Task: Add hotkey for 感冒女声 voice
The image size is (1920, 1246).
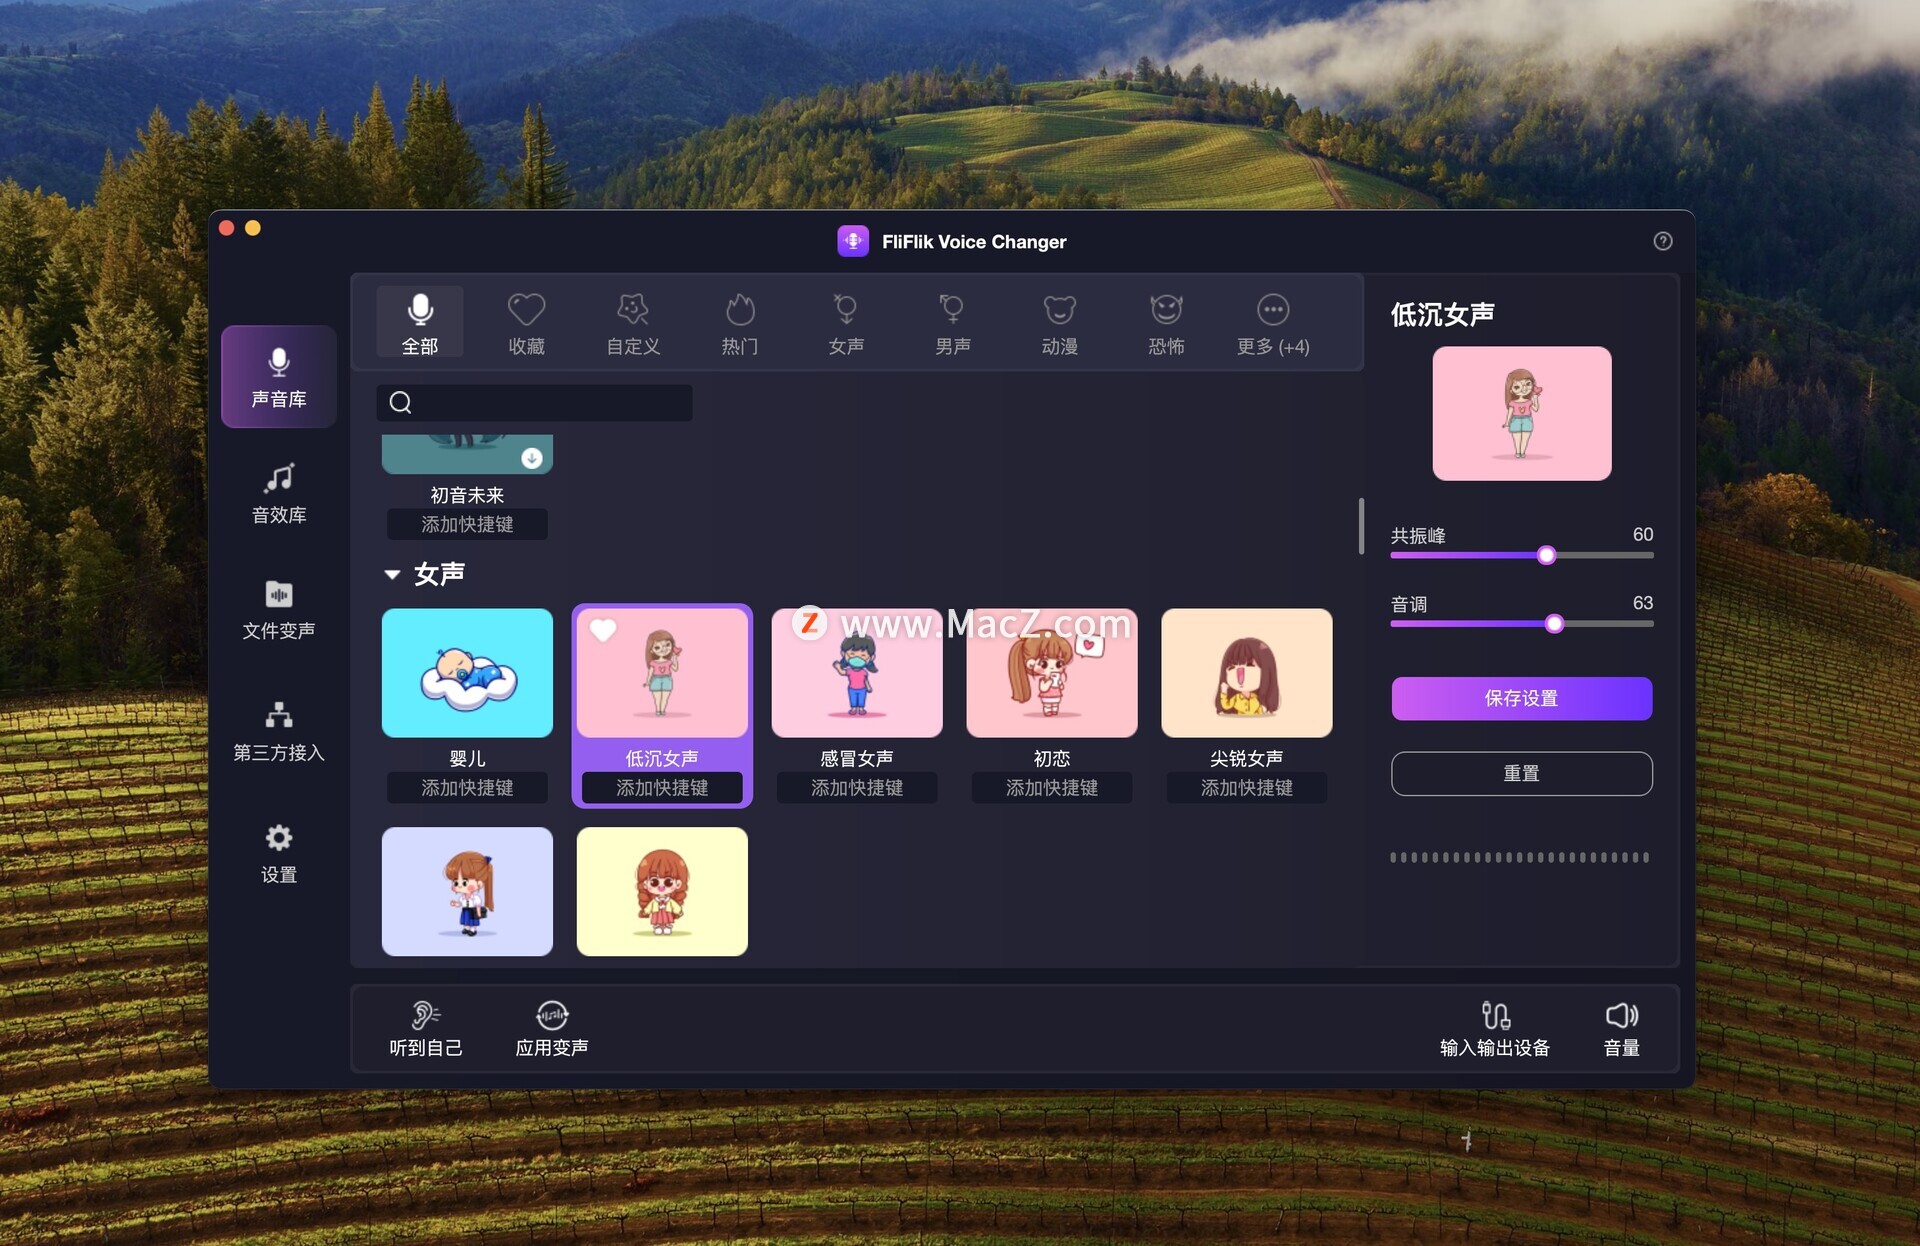Action: (x=857, y=788)
